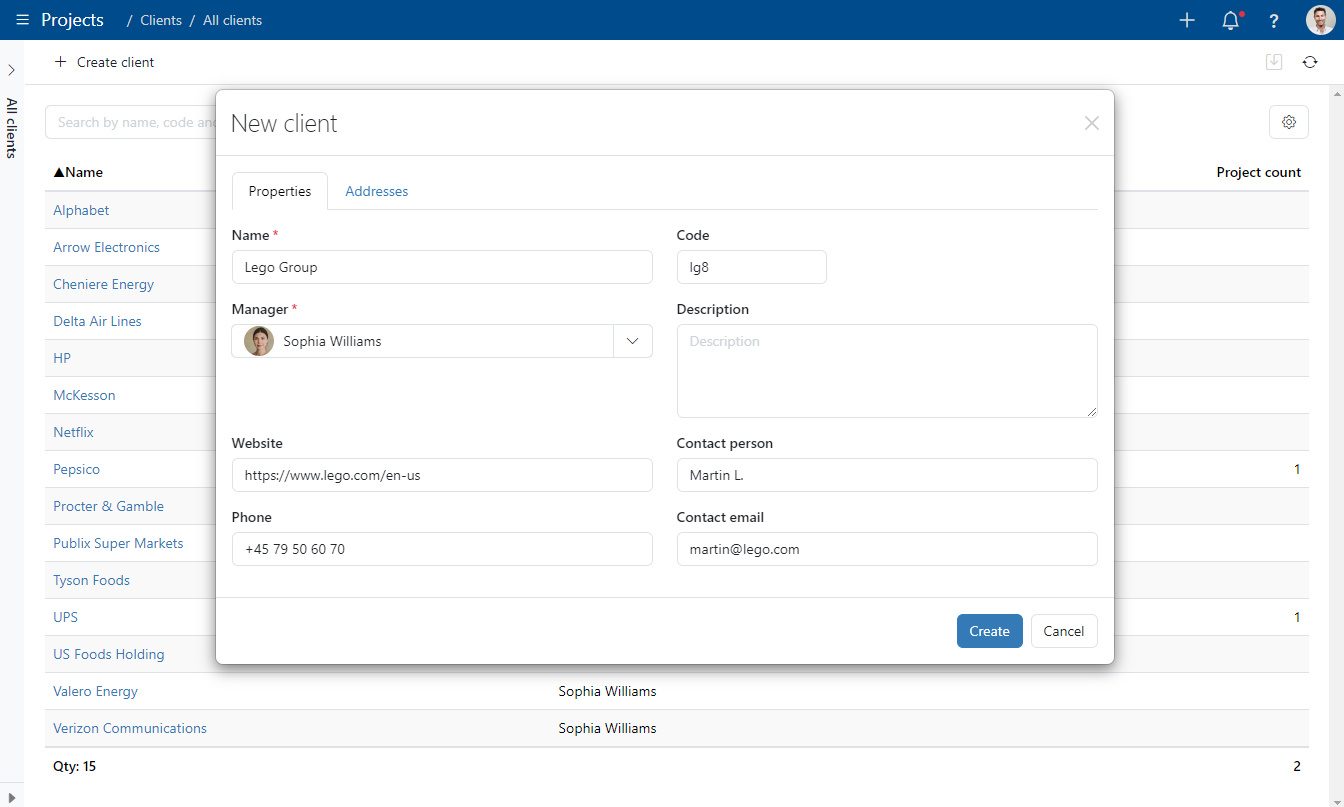
Task: Click the Projects header title
Action: coord(72,20)
